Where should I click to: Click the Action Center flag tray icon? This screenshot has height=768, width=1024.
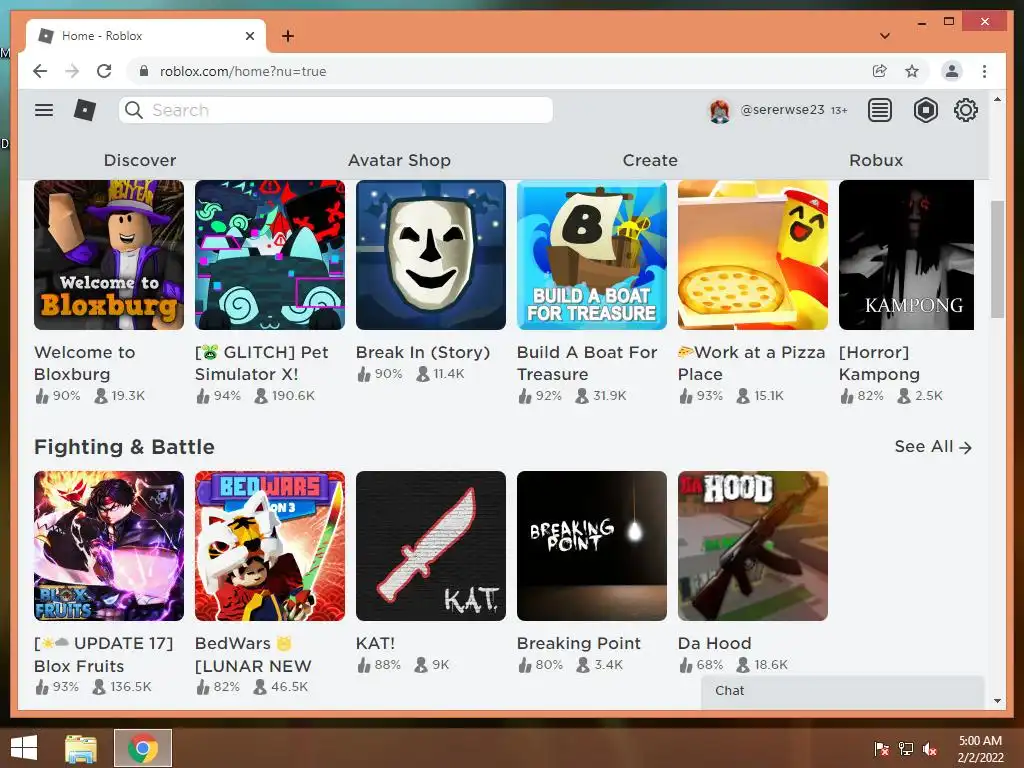click(881, 748)
